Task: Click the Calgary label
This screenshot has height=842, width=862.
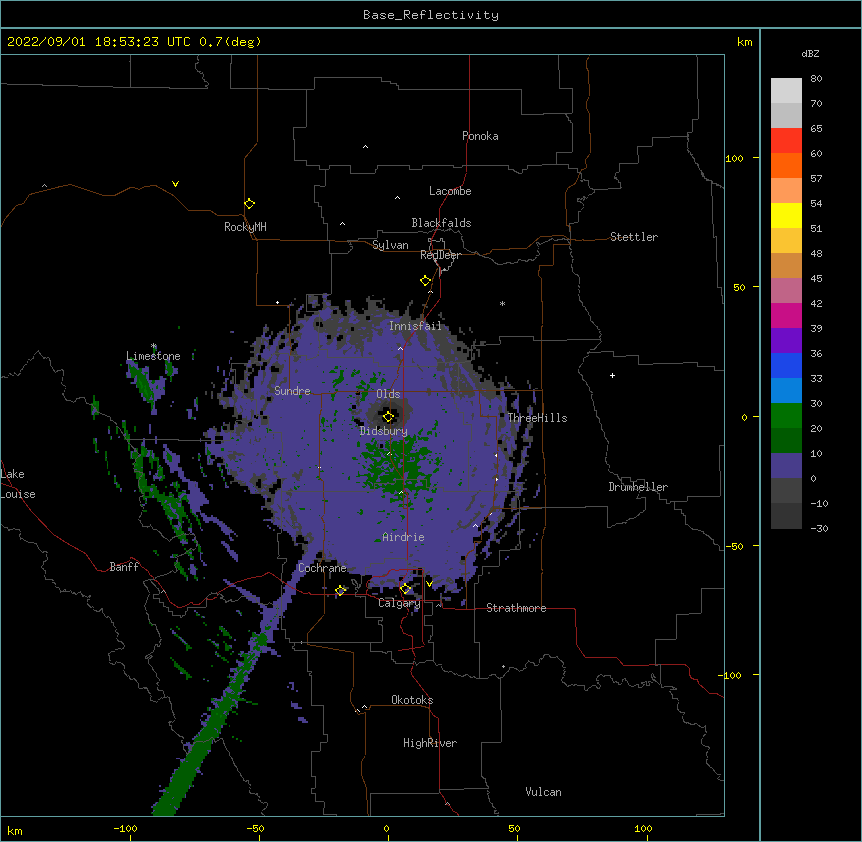Action: [x=399, y=603]
